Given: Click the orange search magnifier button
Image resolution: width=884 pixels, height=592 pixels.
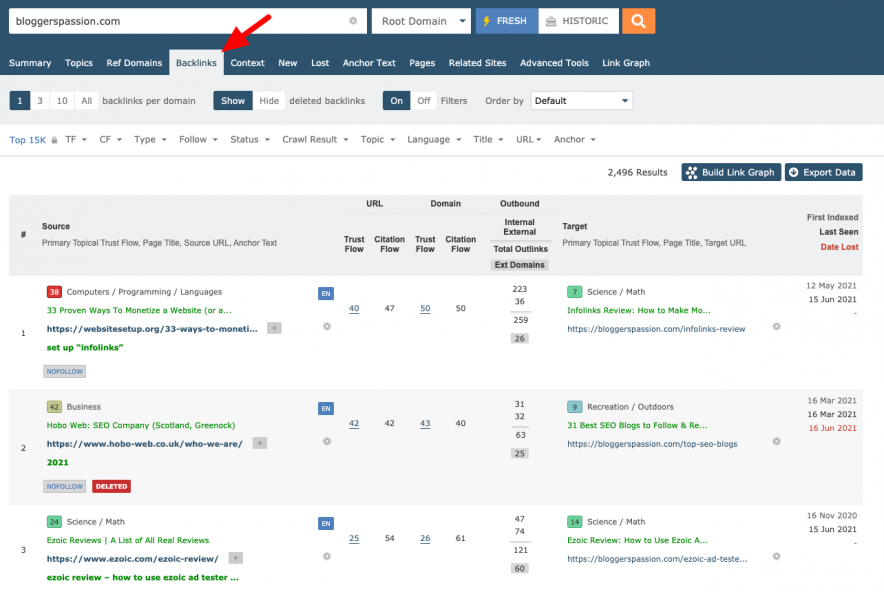Looking at the screenshot, I should tap(638, 20).
